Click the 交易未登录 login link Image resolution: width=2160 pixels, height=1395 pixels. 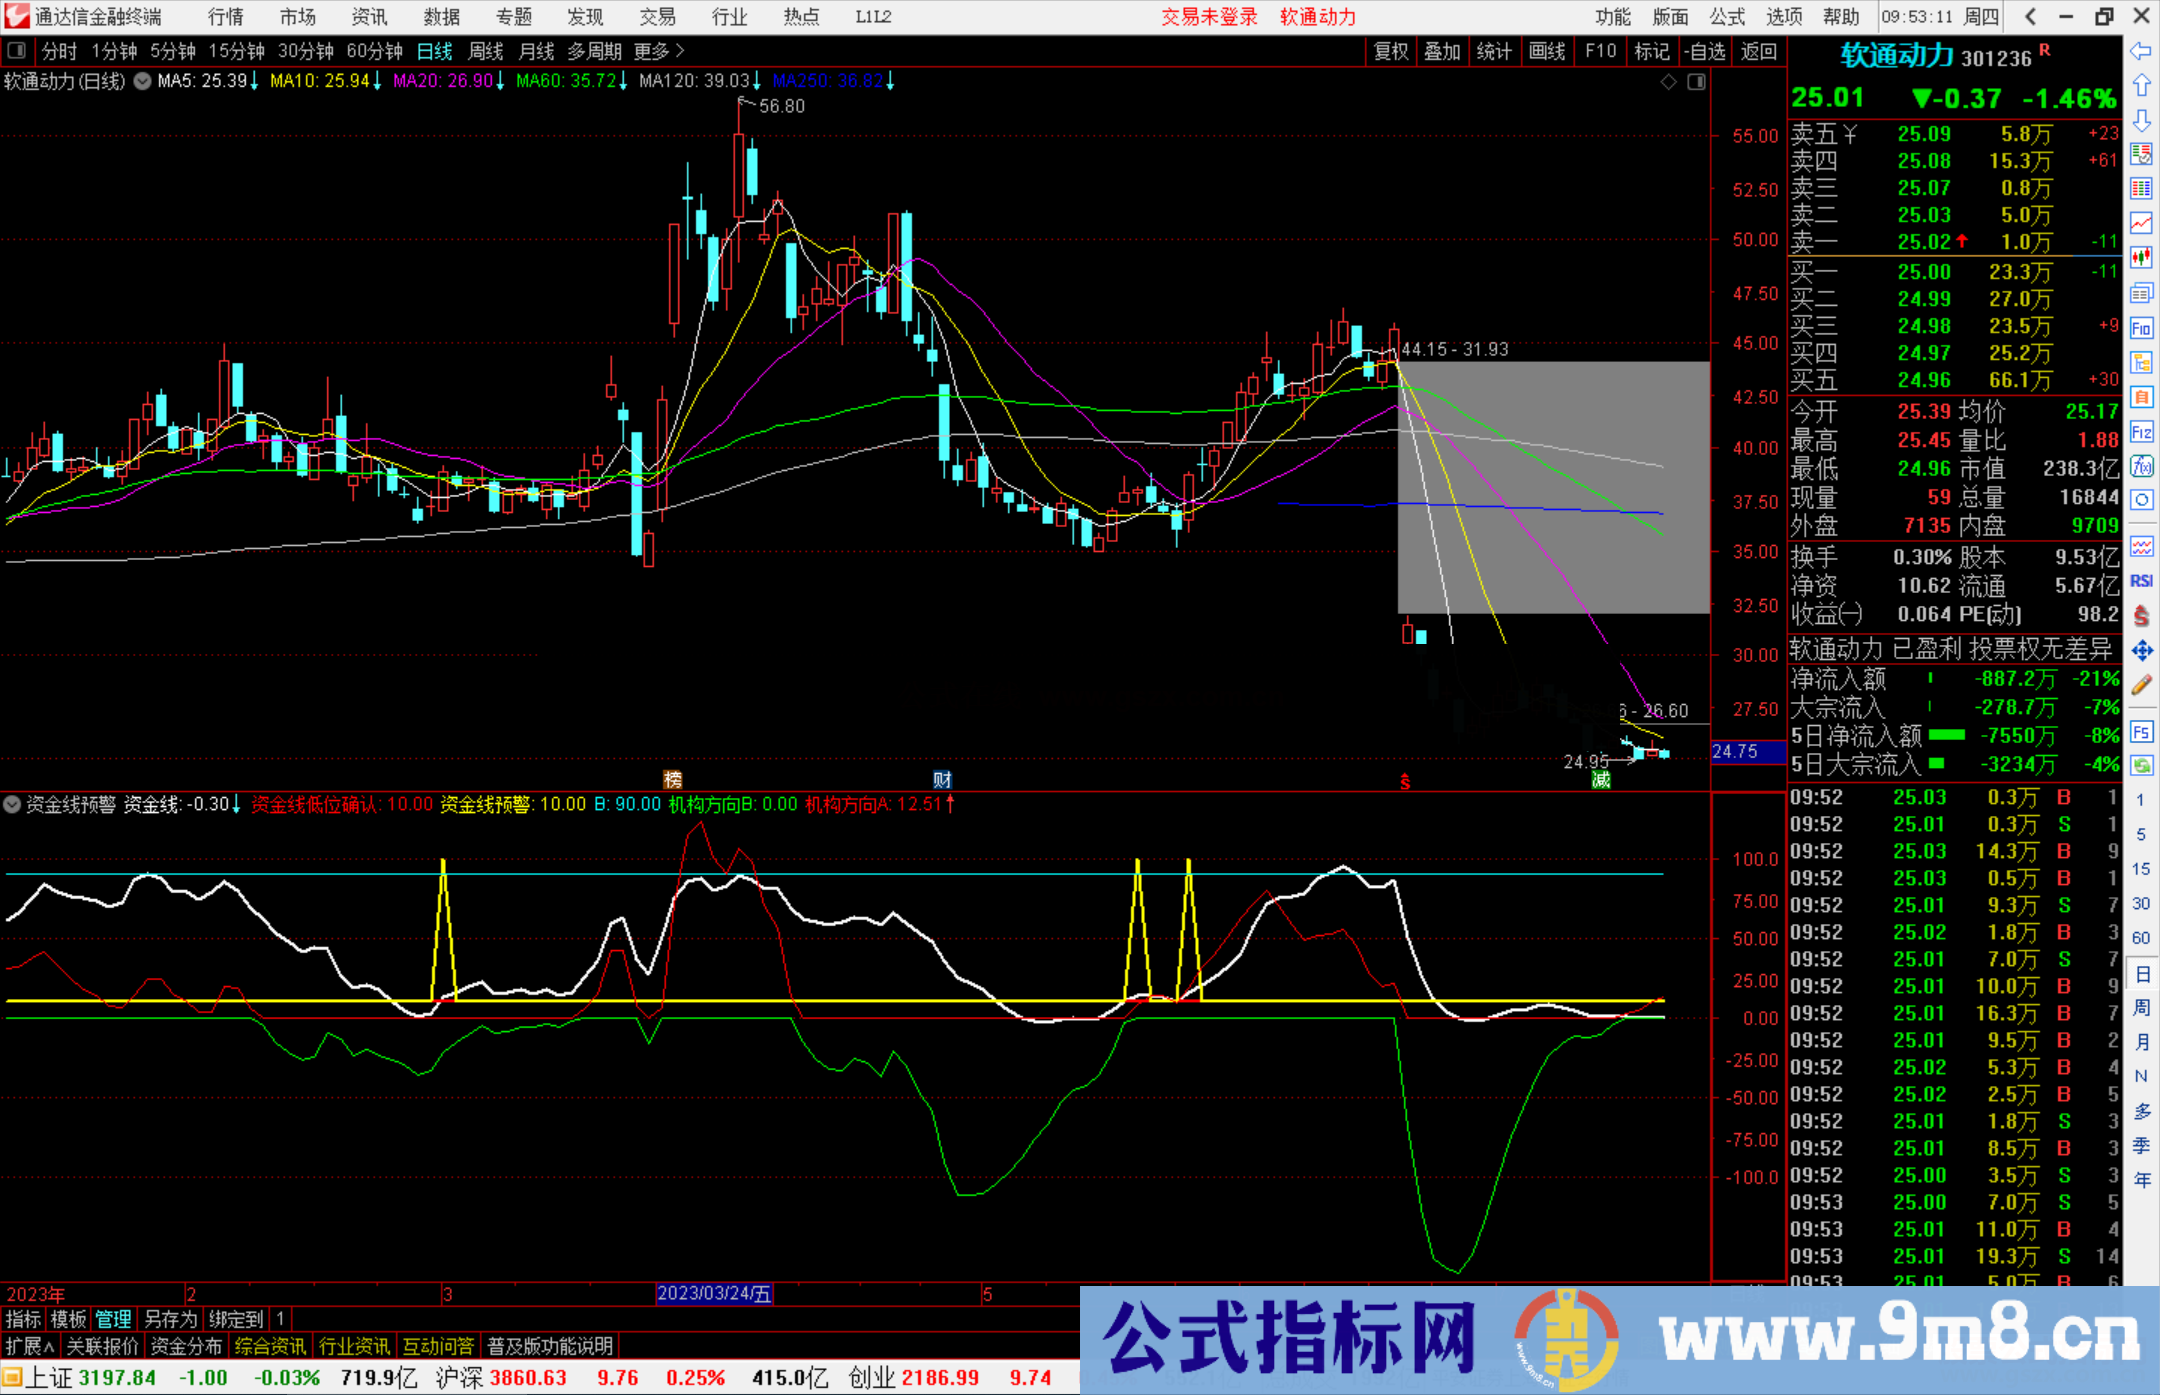click(1209, 17)
